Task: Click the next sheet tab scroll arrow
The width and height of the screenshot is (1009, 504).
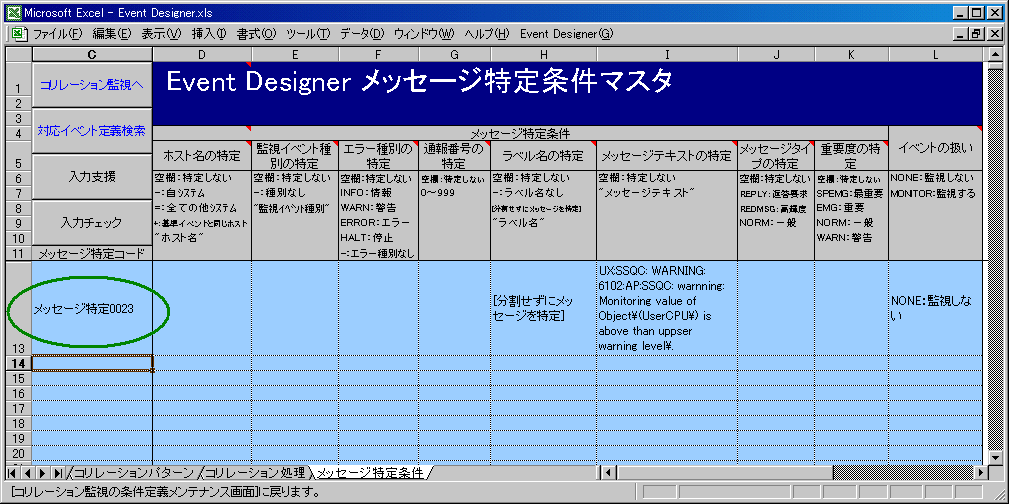Action: (x=43, y=473)
